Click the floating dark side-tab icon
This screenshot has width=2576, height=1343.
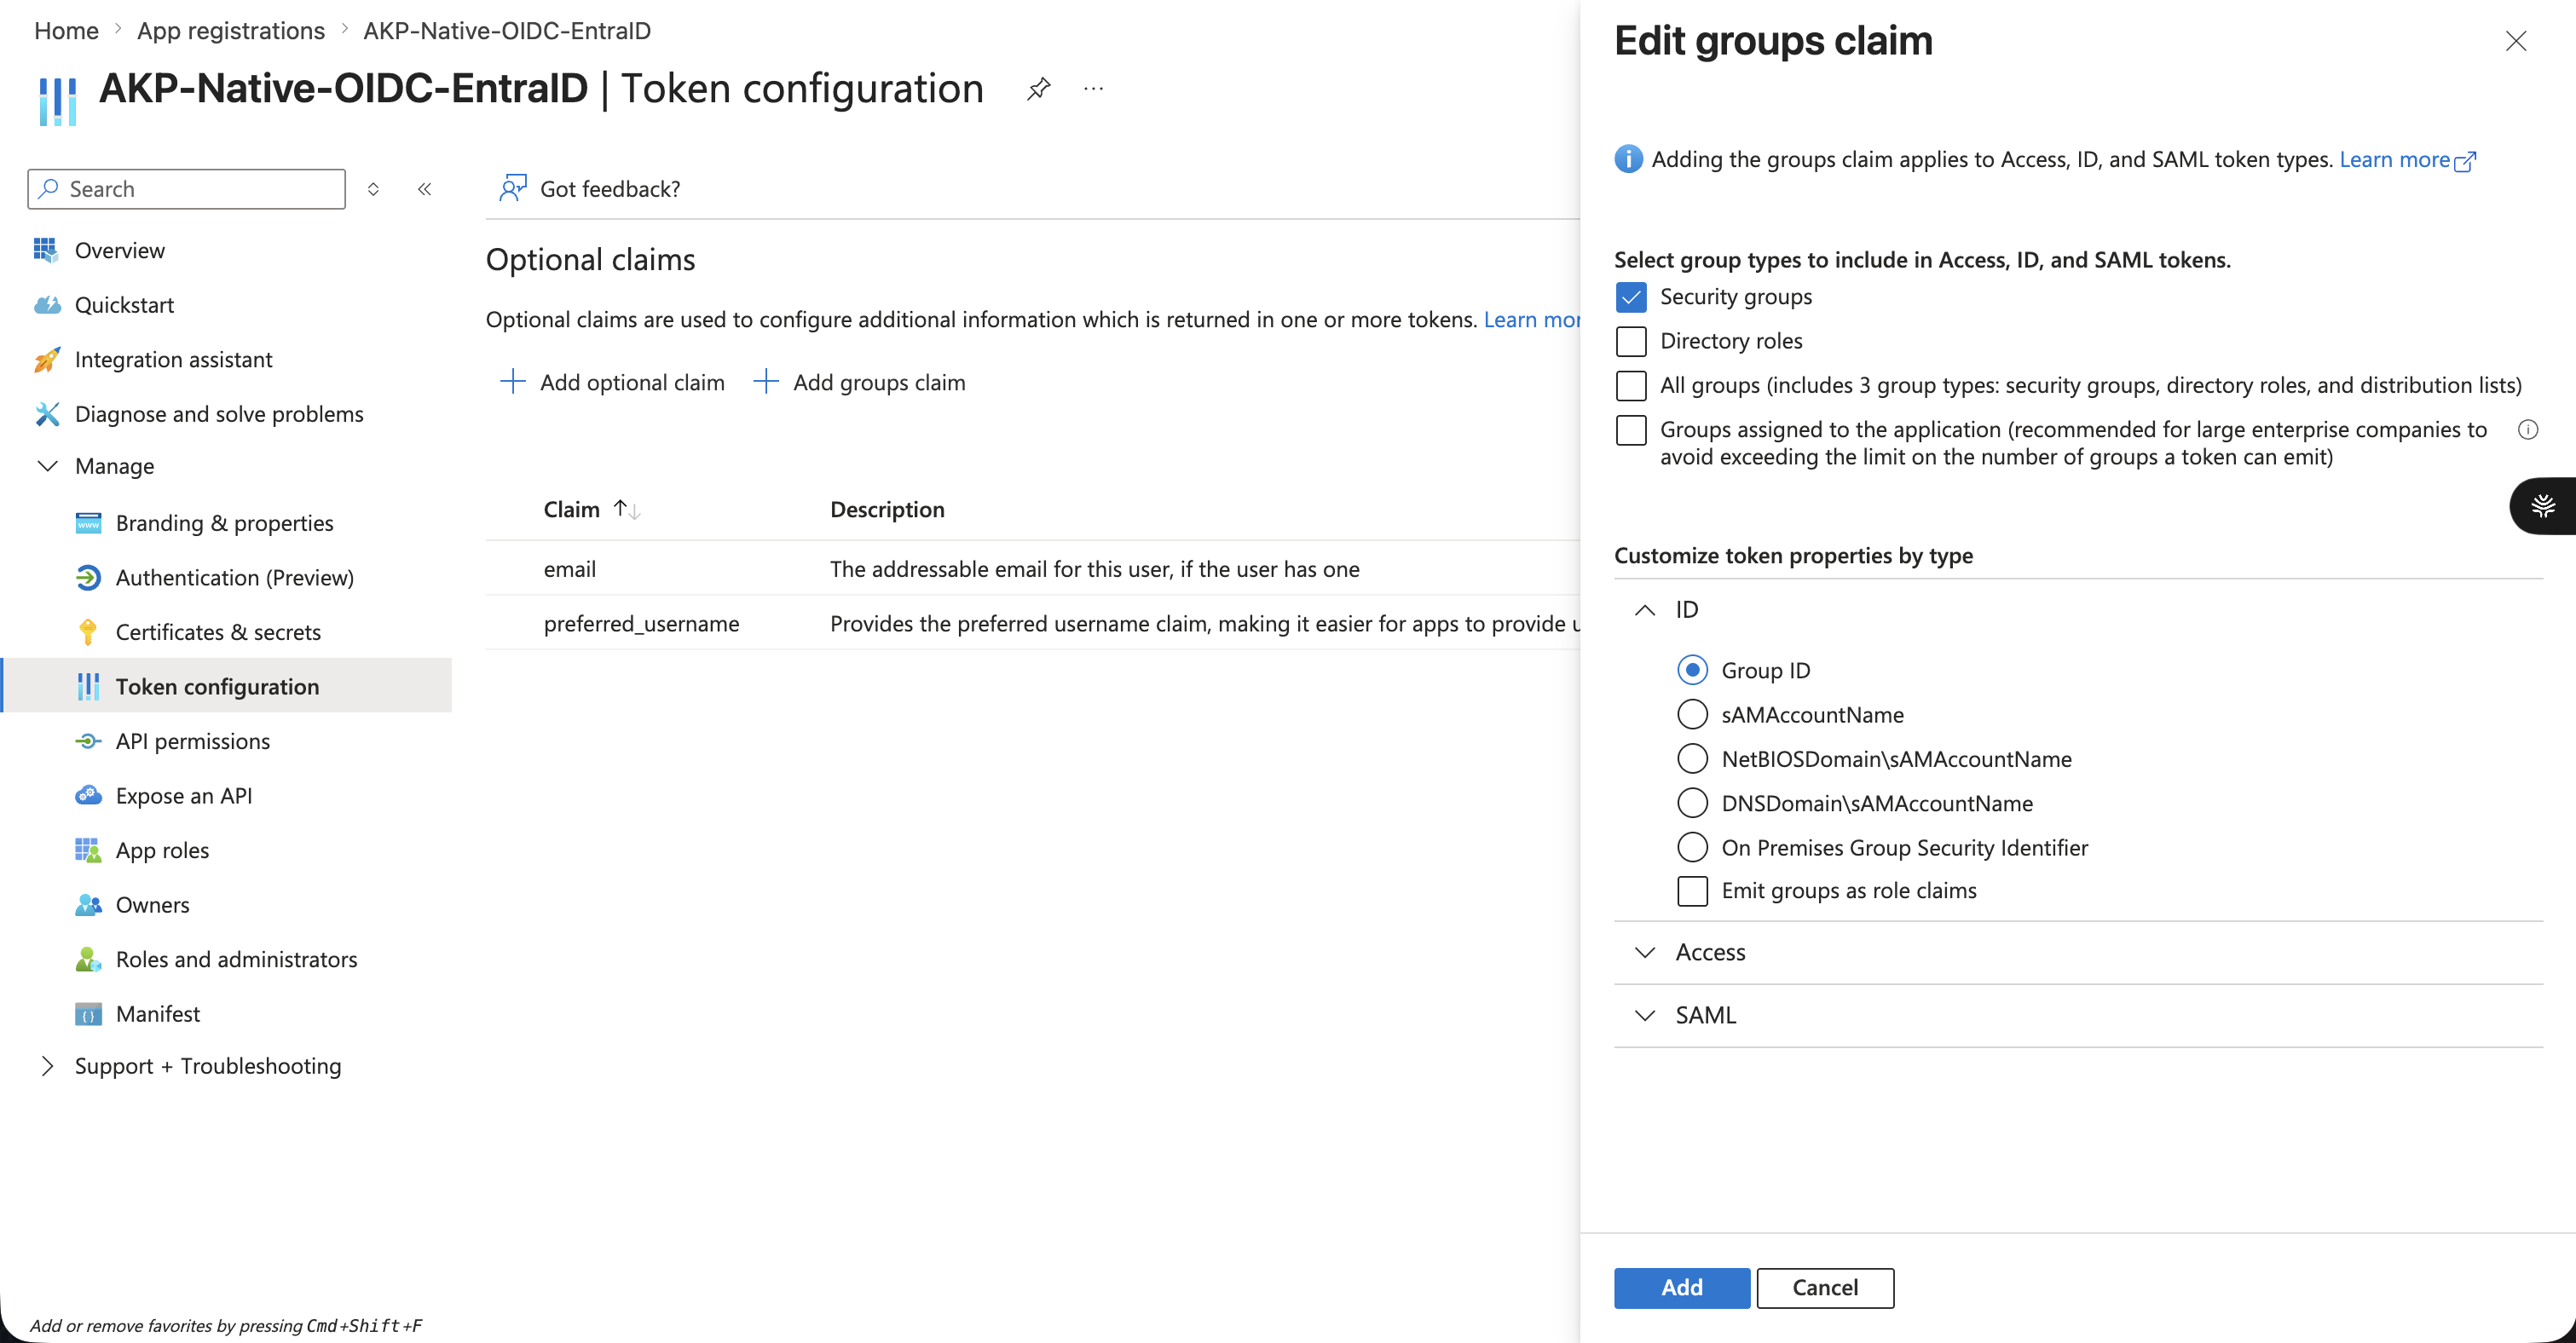2543,506
